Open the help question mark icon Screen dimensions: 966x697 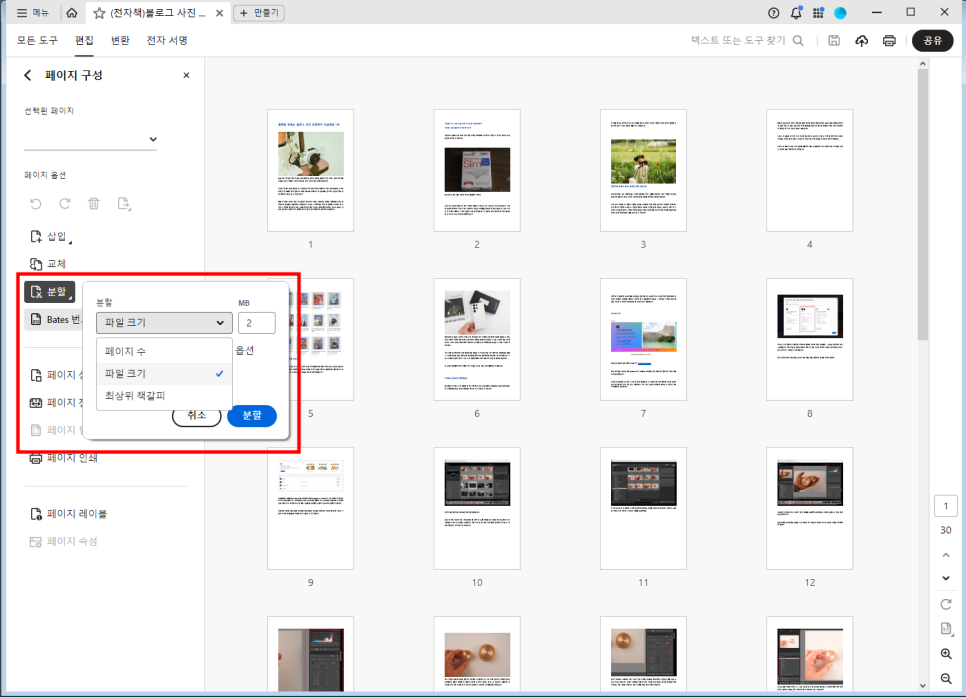point(774,13)
